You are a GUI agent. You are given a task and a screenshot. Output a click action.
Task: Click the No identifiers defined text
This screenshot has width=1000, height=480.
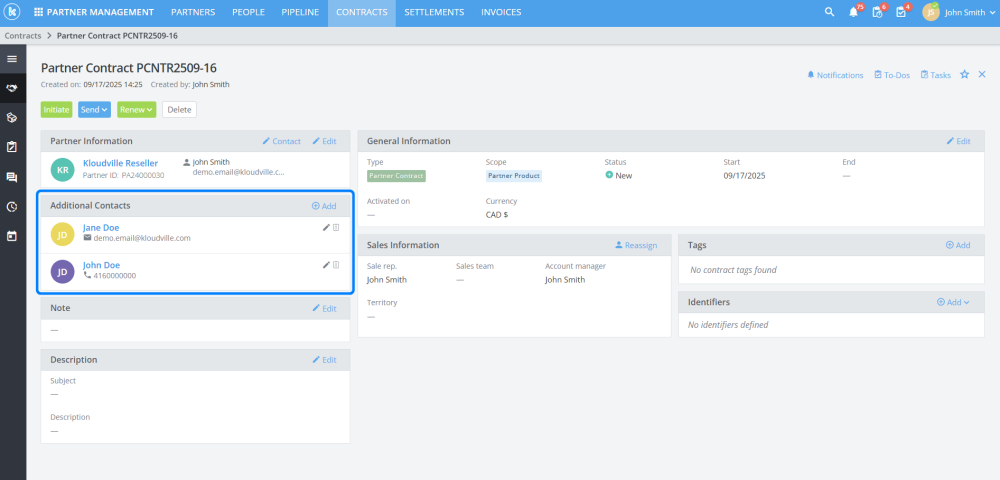[x=728, y=324]
